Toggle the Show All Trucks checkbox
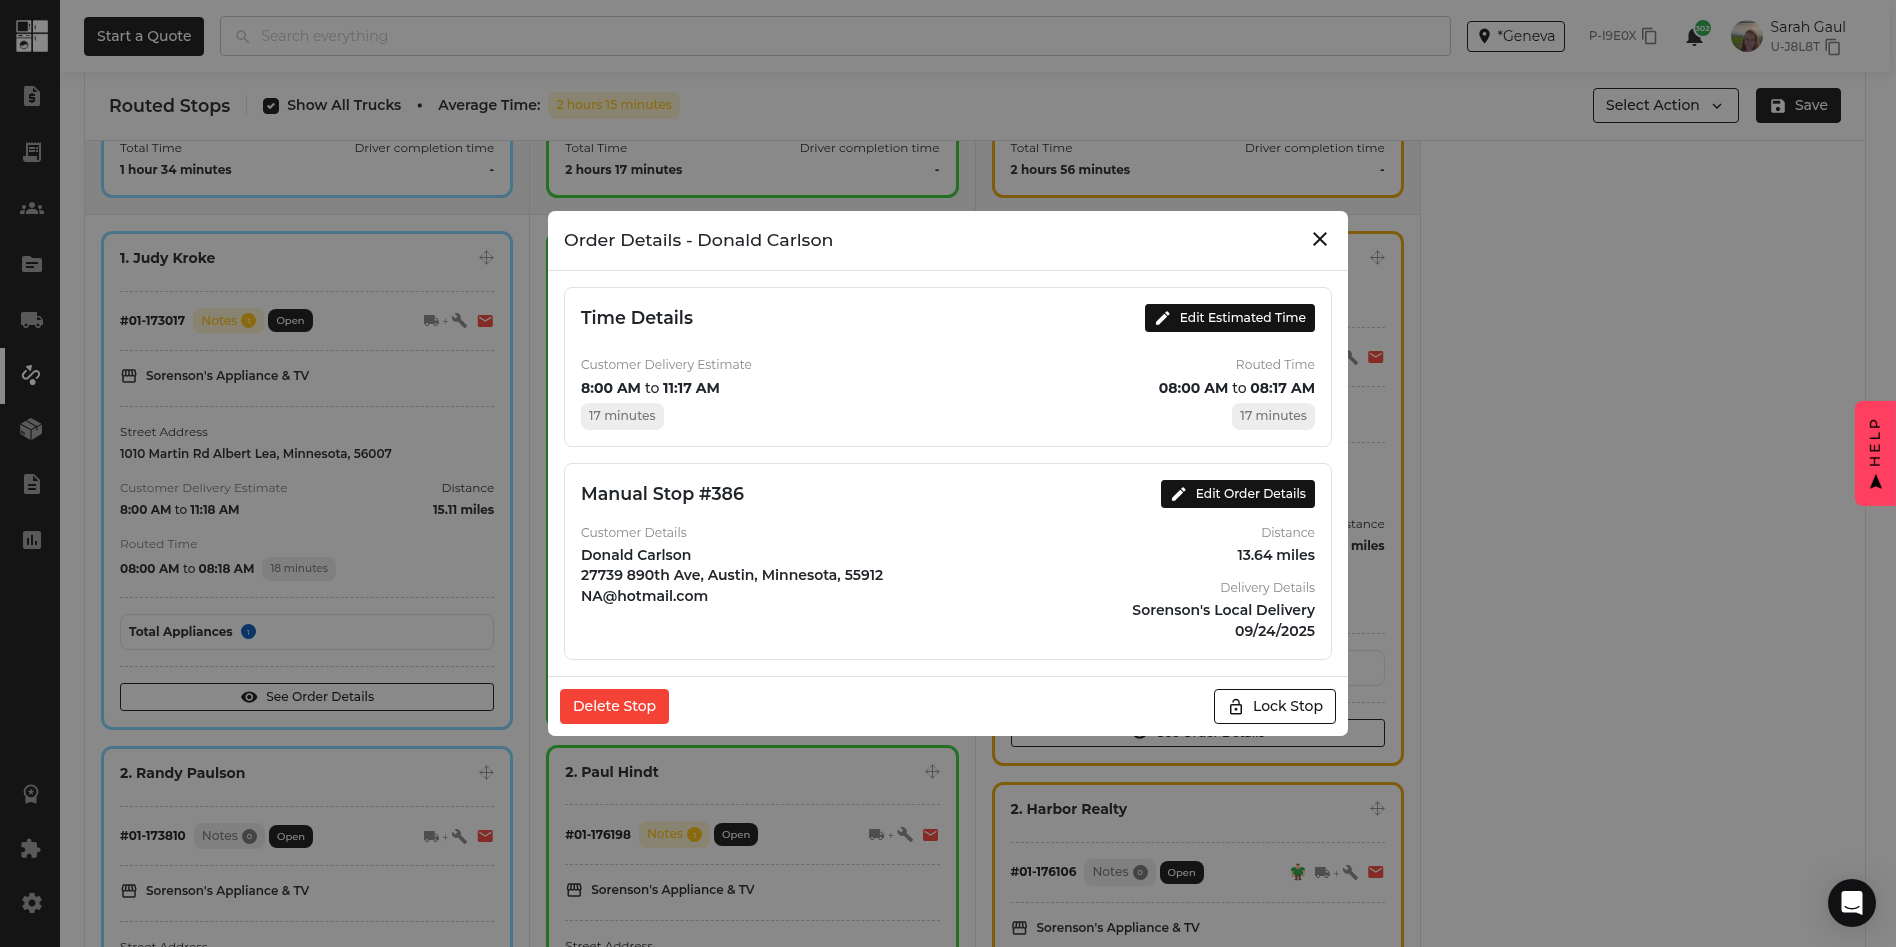This screenshot has width=1896, height=947. pos(271,106)
